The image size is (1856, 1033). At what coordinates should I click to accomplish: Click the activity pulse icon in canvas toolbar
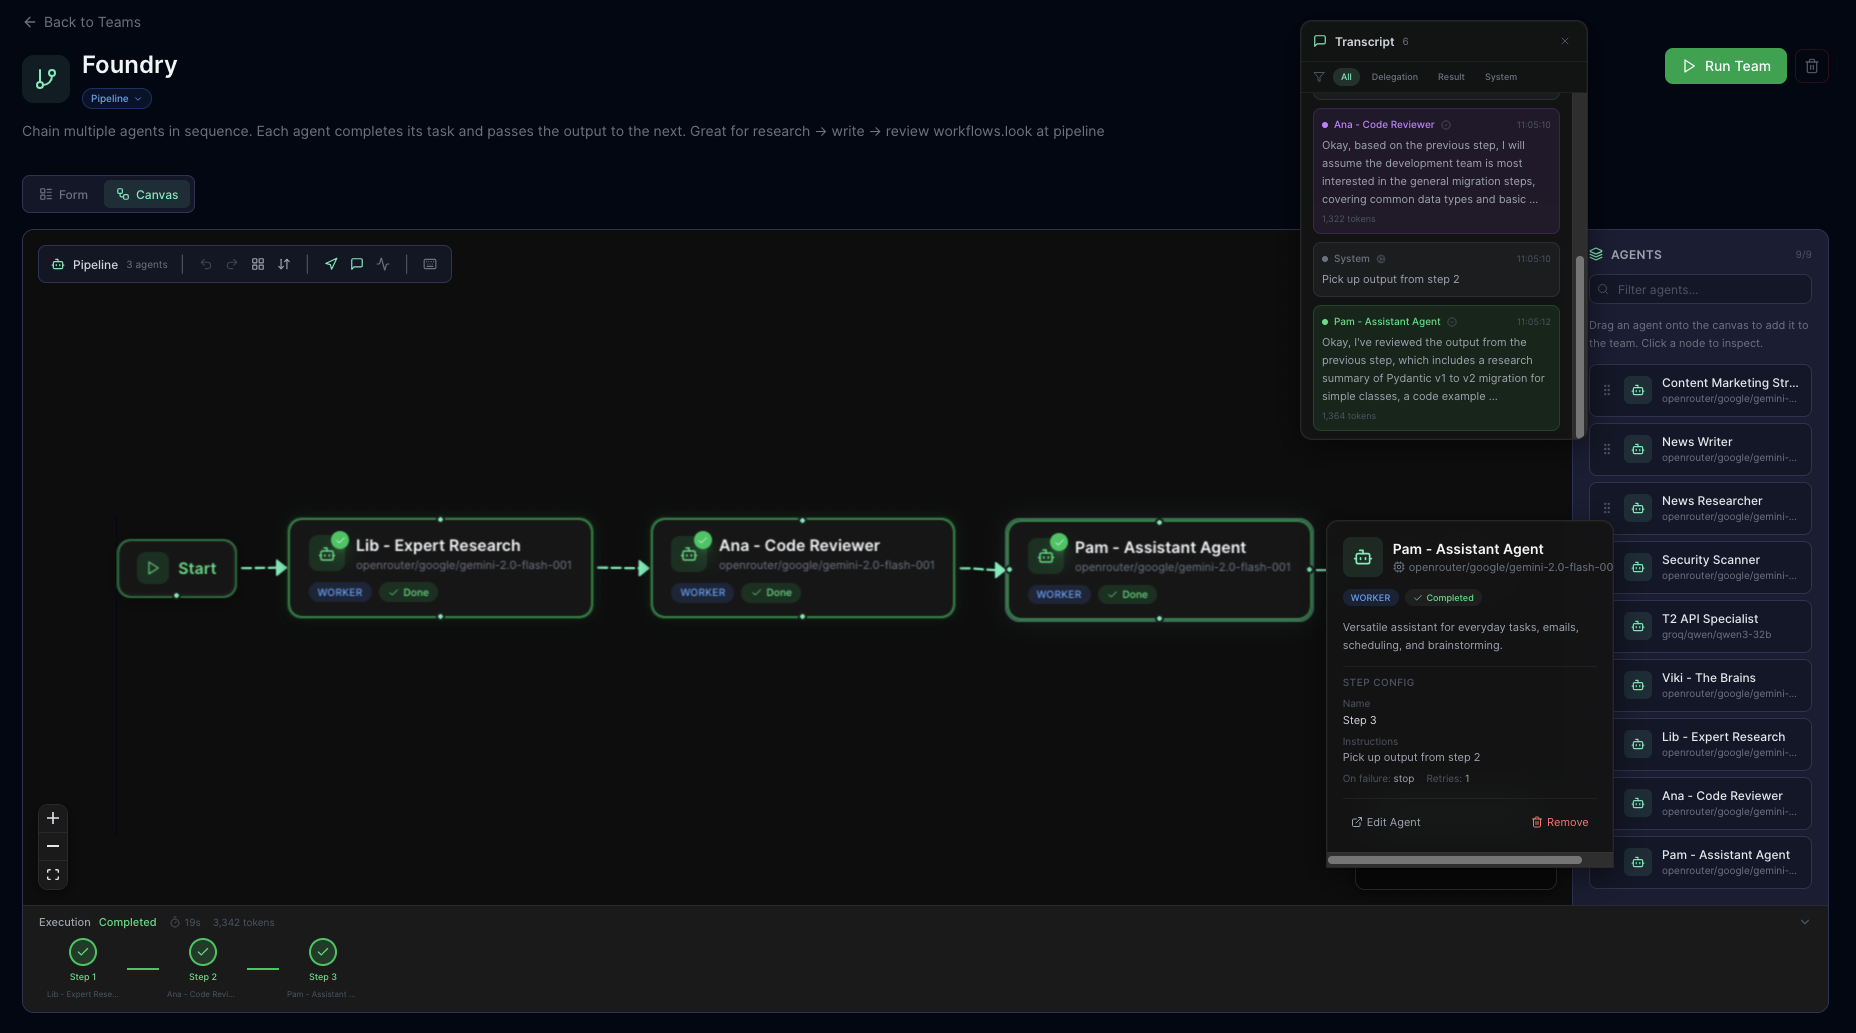coord(383,264)
